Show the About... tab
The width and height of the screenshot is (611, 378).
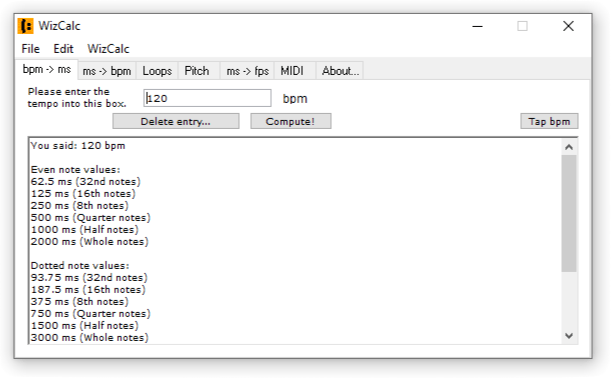pos(340,71)
